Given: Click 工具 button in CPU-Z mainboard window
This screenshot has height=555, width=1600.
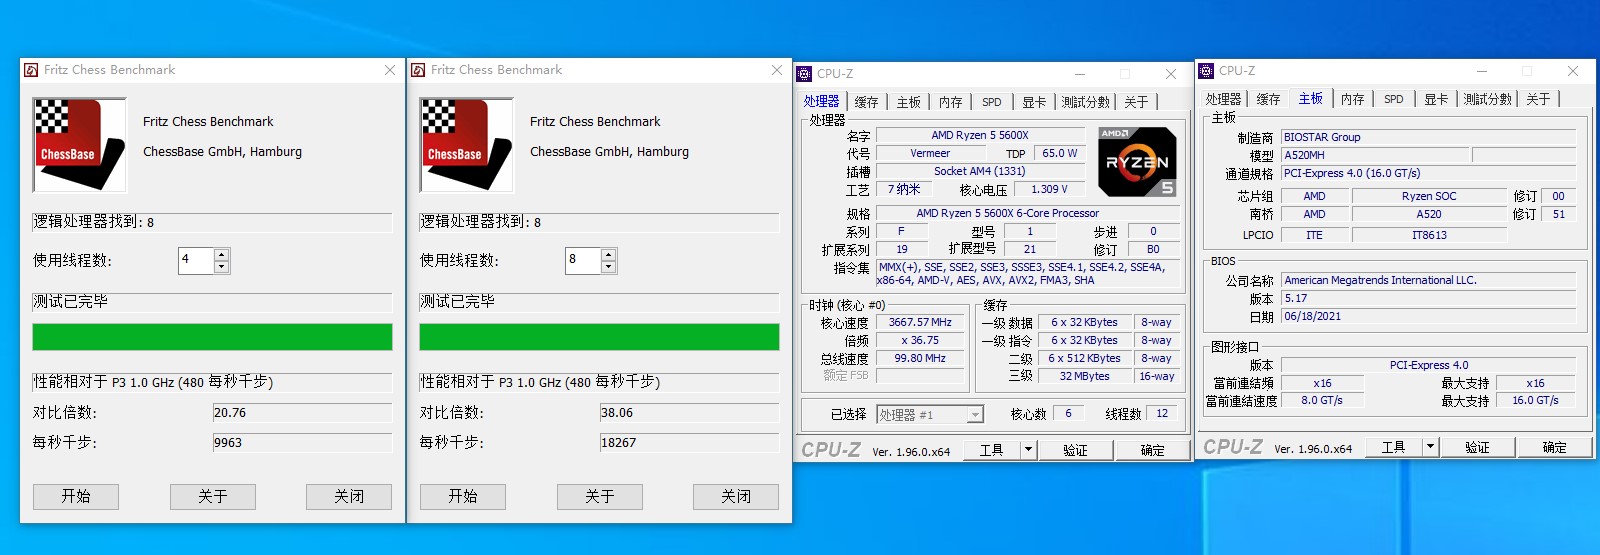Looking at the screenshot, I should point(1394,447).
